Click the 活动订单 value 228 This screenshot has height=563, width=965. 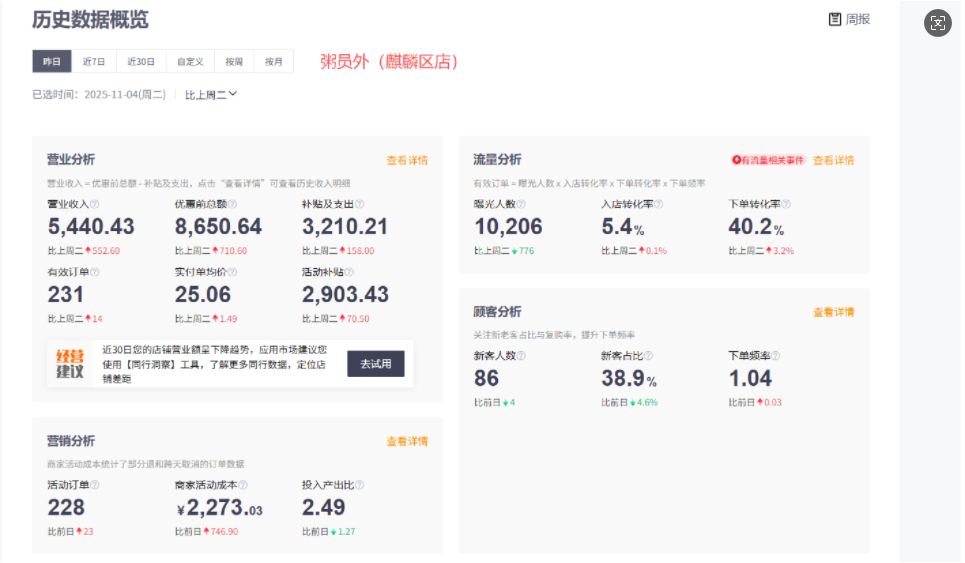66,508
